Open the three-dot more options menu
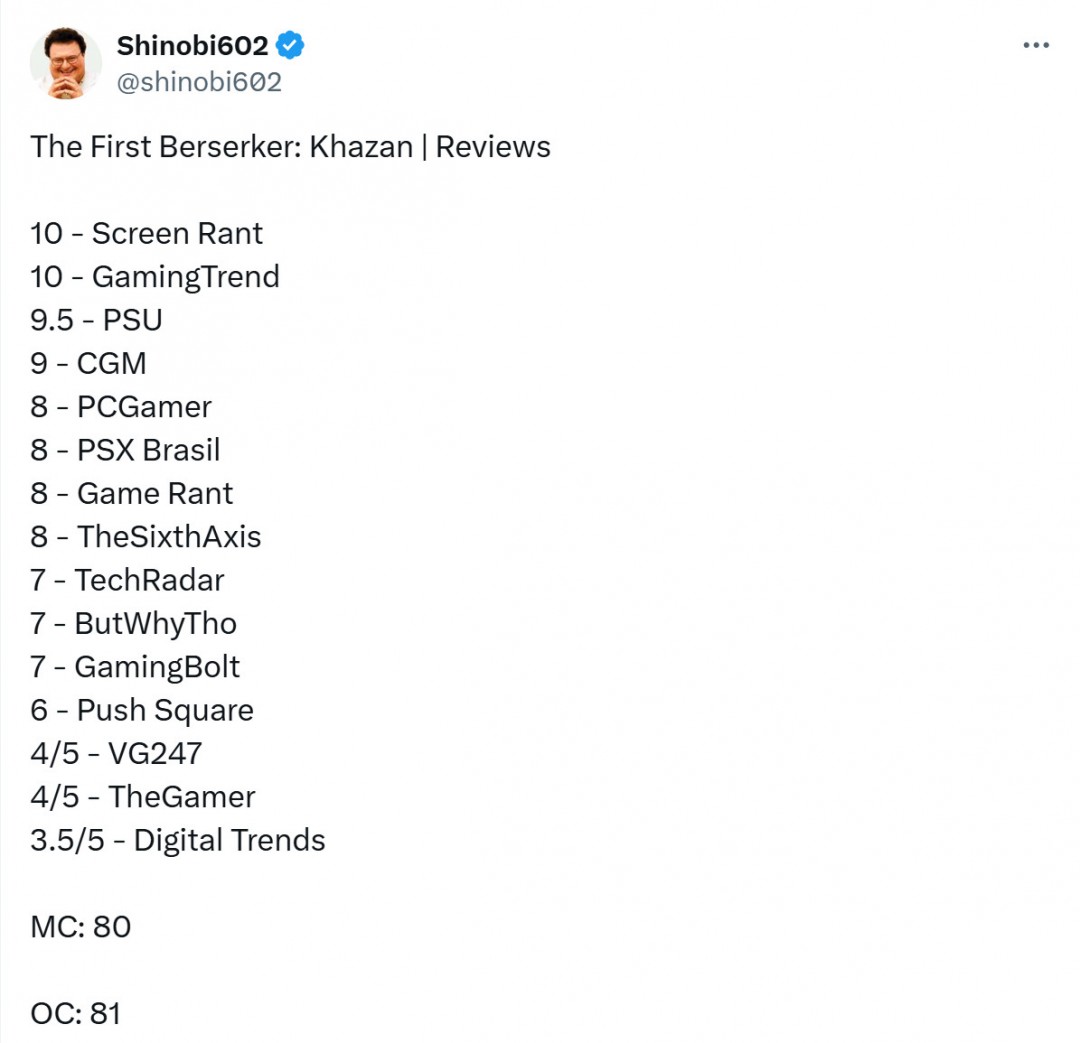The height and width of the screenshot is (1043, 1080). [x=1035, y=46]
